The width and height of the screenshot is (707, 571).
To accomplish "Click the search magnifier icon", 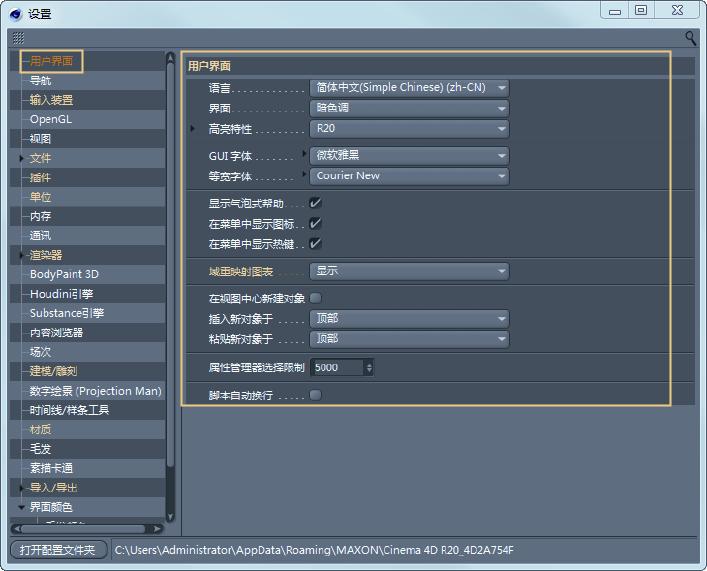I will click(x=690, y=38).
